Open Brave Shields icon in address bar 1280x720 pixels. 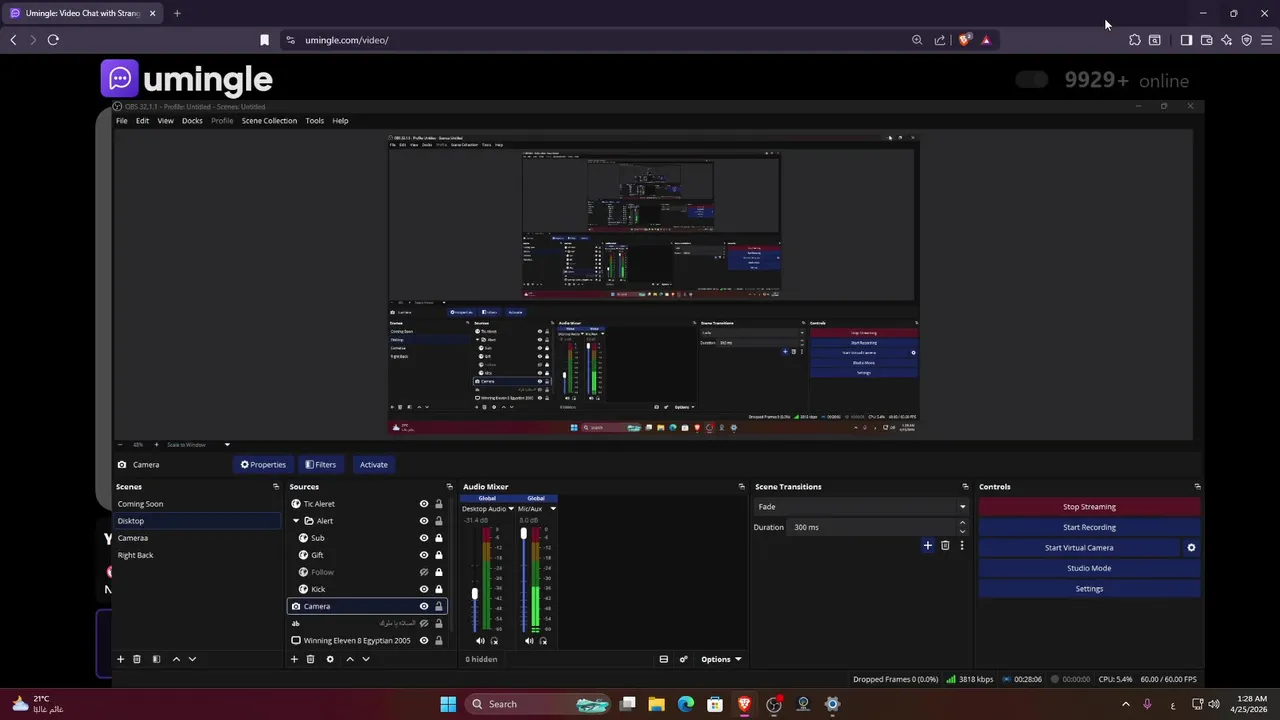pyautogui.click(x=964, y=40)
